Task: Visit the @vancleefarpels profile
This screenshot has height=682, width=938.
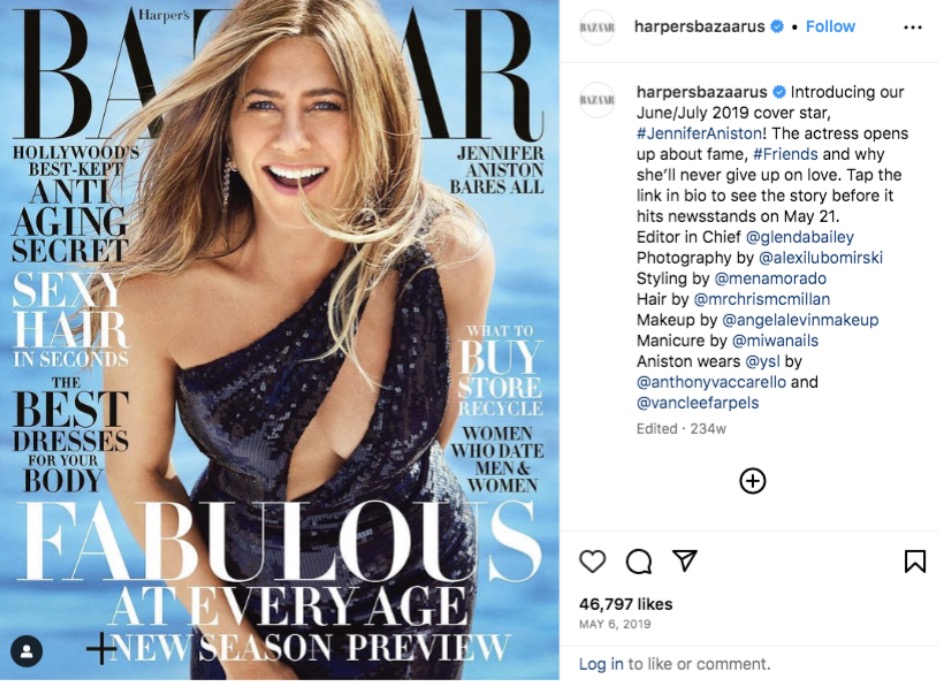Action: pos(698,403)
